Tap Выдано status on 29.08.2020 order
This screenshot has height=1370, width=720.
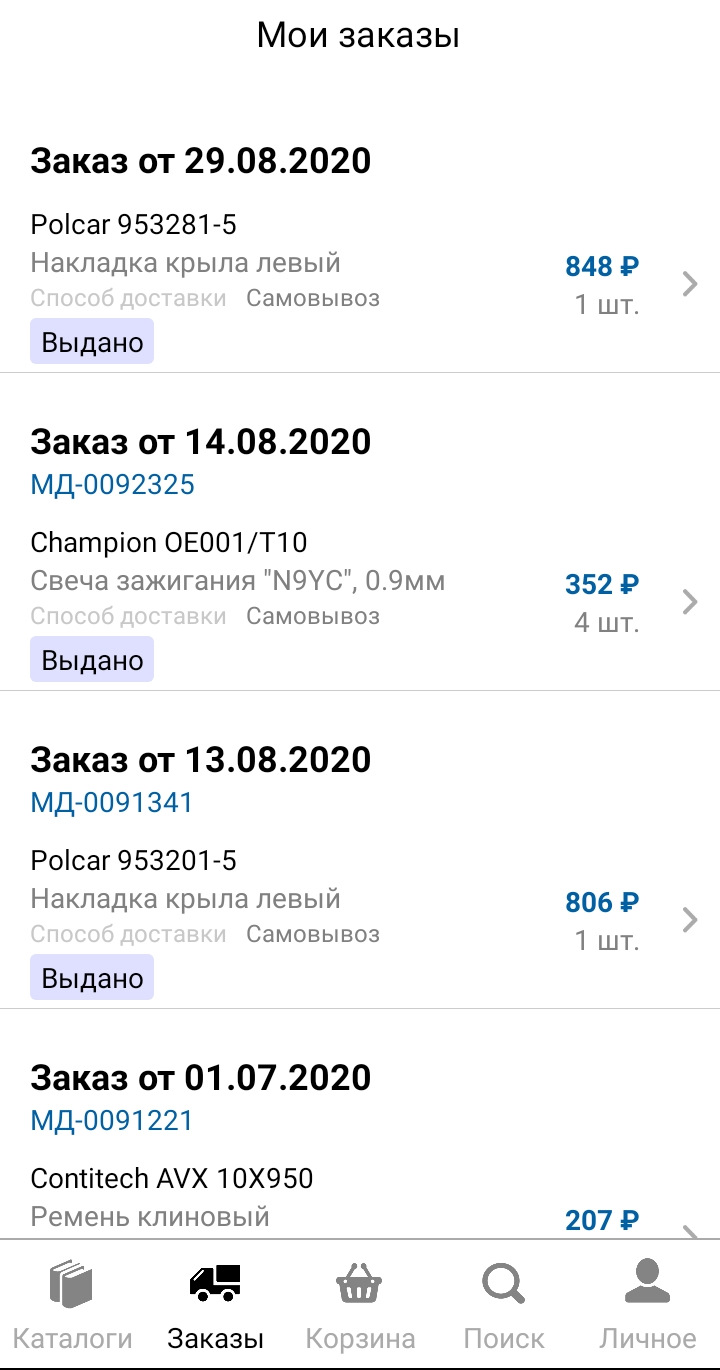coord(92,342)
